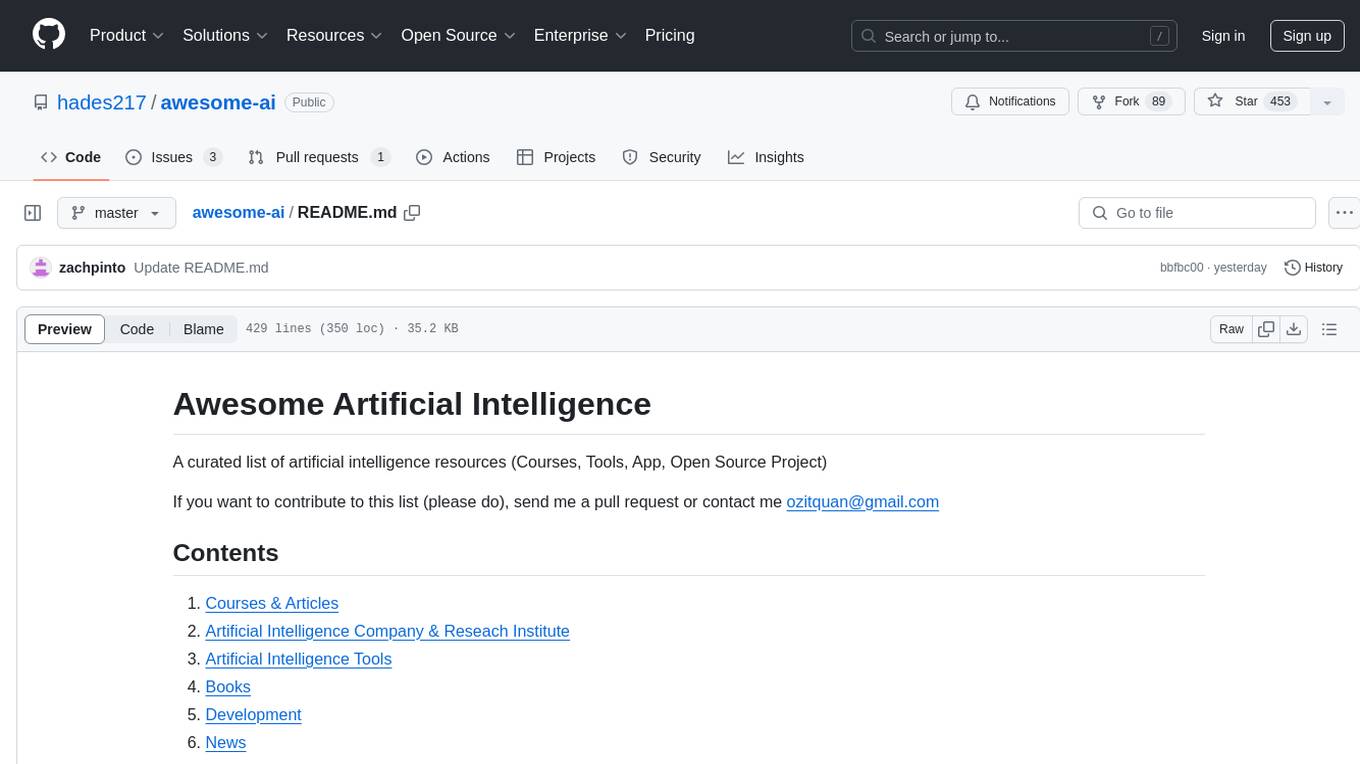Image resolution: width=1360 pixels, height=764 pixels.
Task: Switch to the Issues tab
Action: (x=173, y=157)
